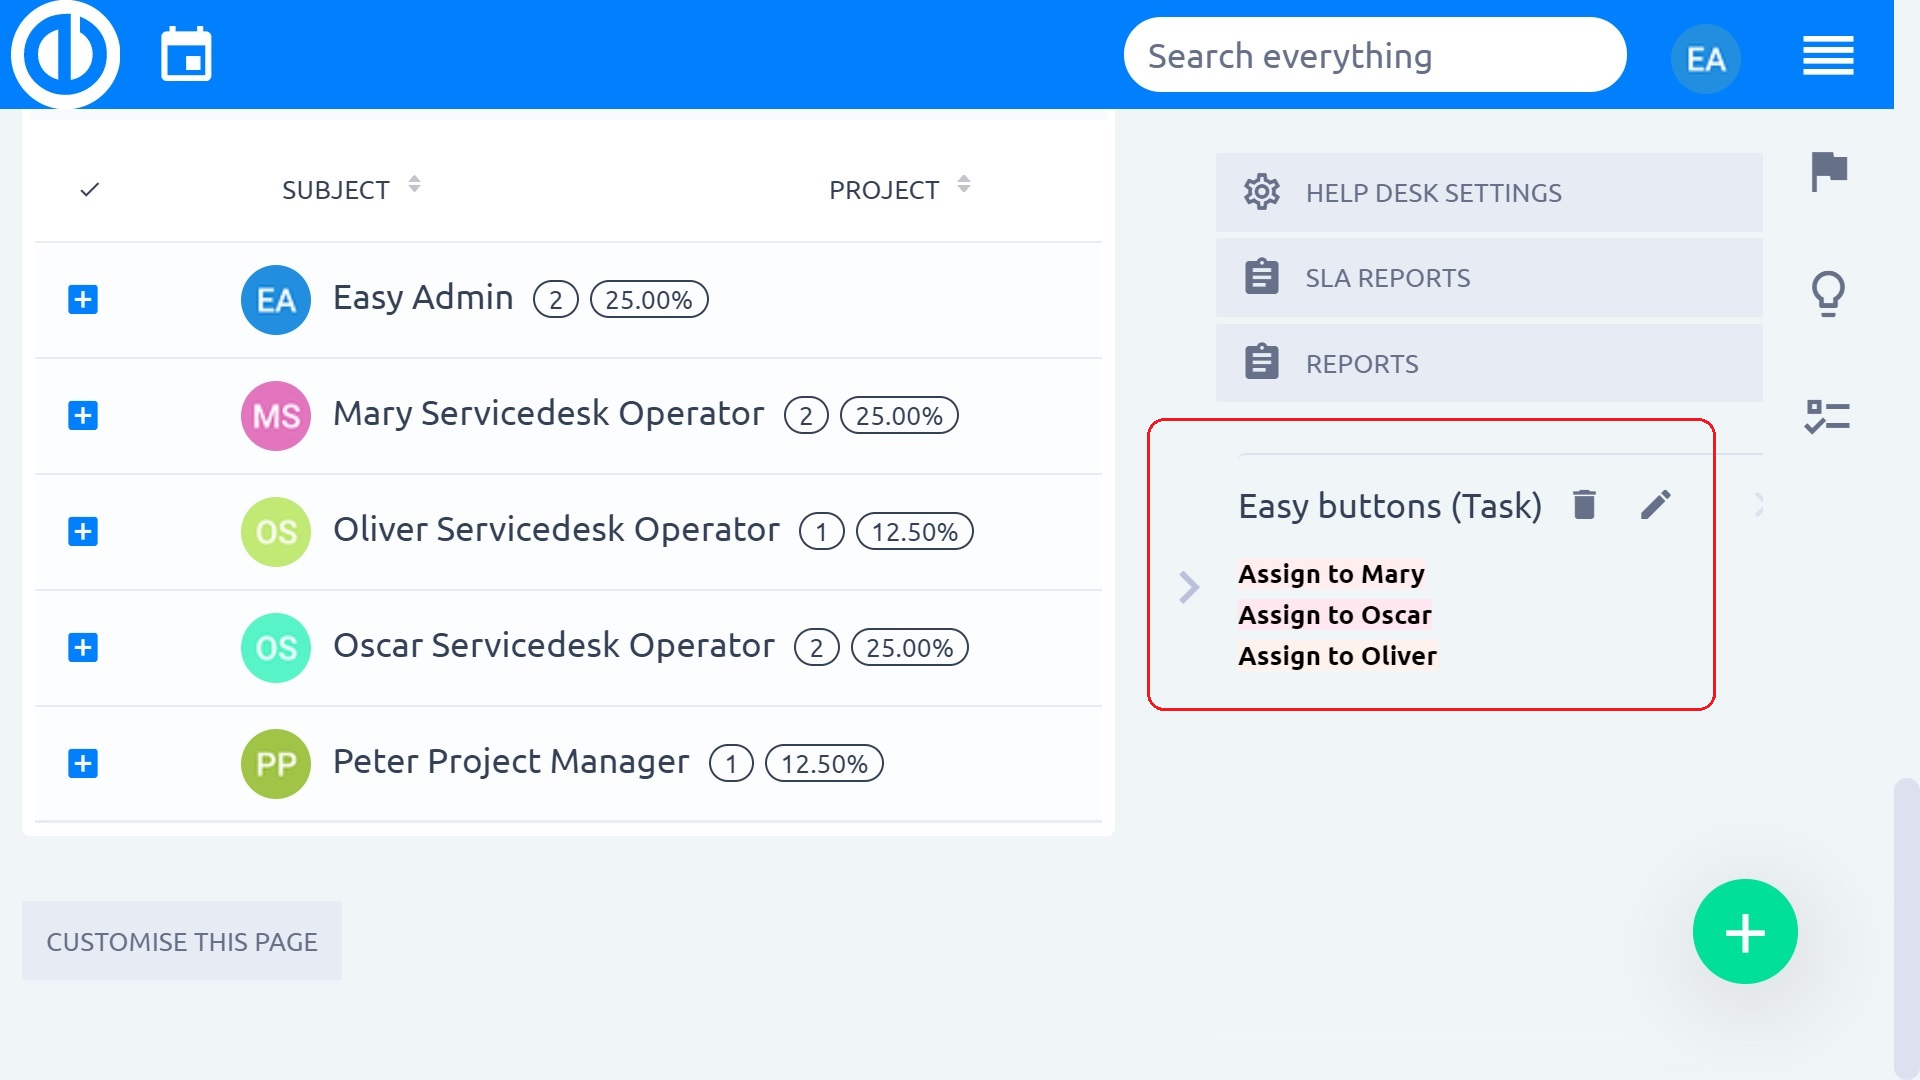Select the lightbulb icon on the right sidebar
The image size is (1920, 1080).
coord(1829,293)
